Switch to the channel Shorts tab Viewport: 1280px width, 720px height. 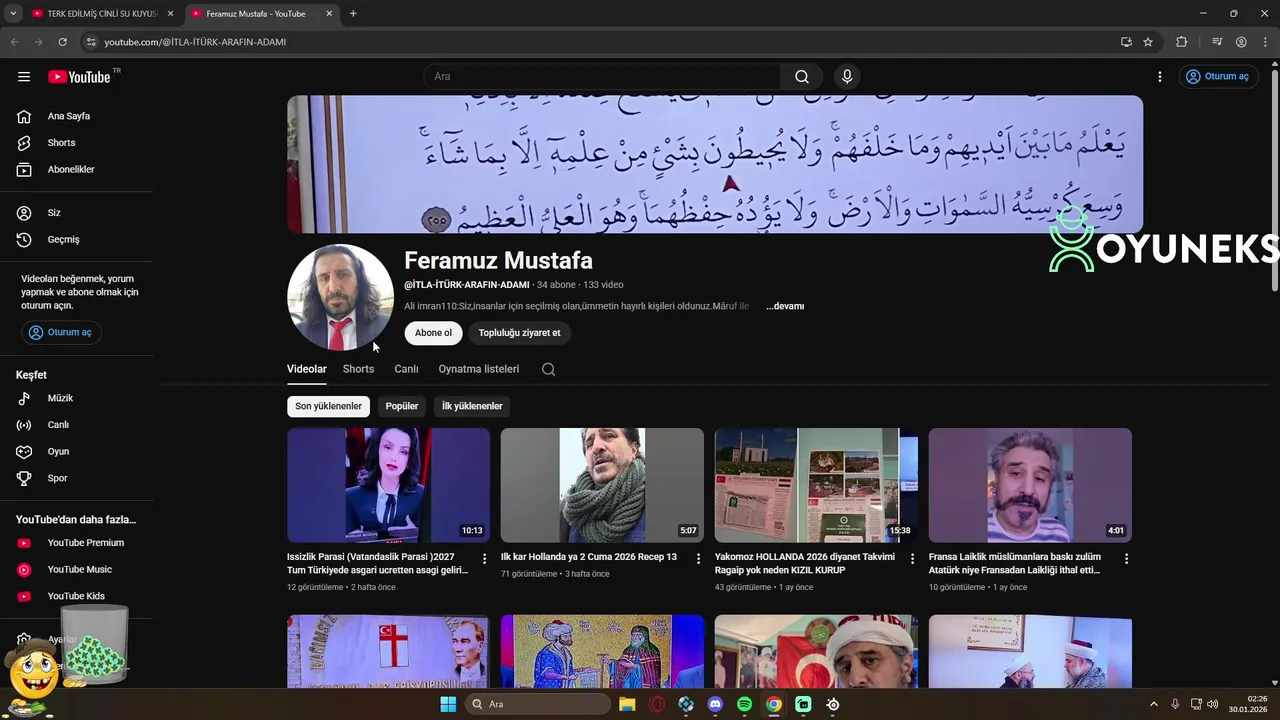click(358, 369)
